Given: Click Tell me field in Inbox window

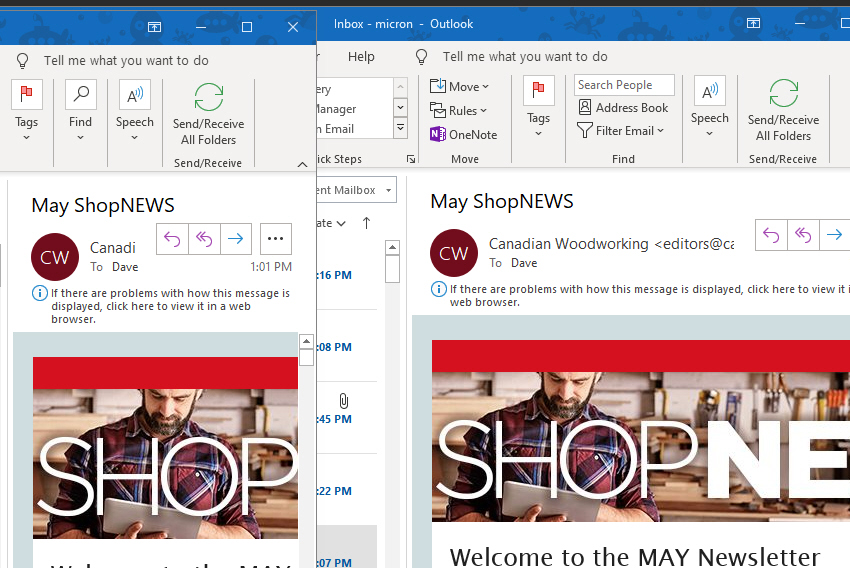Looking at the screenshot, I should (525, 56).
